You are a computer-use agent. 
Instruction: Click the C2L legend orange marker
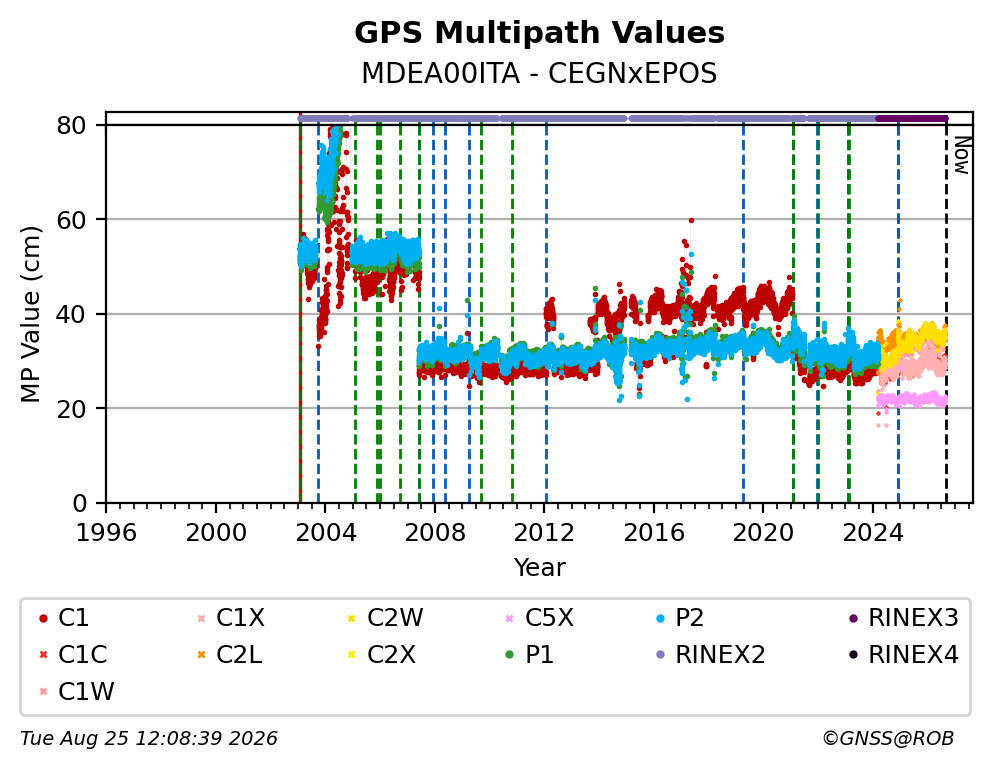pos(201,655)
